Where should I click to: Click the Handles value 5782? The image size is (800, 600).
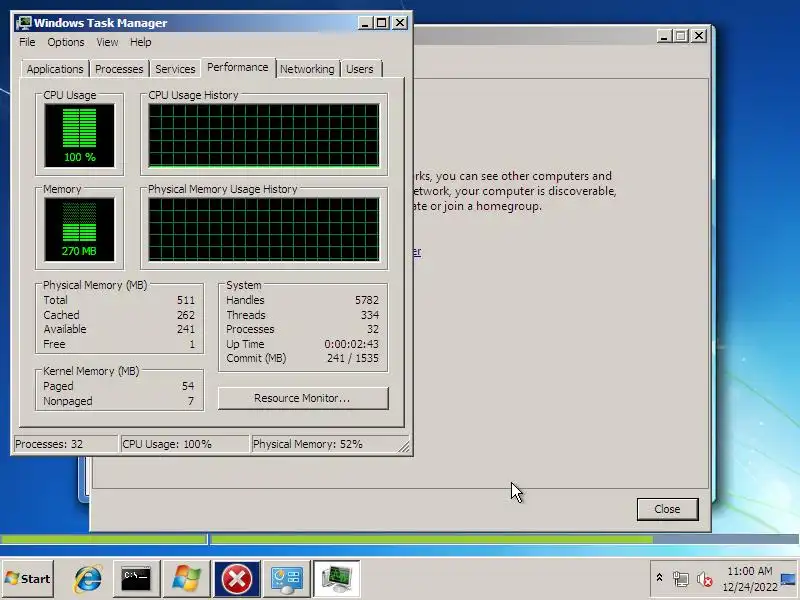coord(367,301)
